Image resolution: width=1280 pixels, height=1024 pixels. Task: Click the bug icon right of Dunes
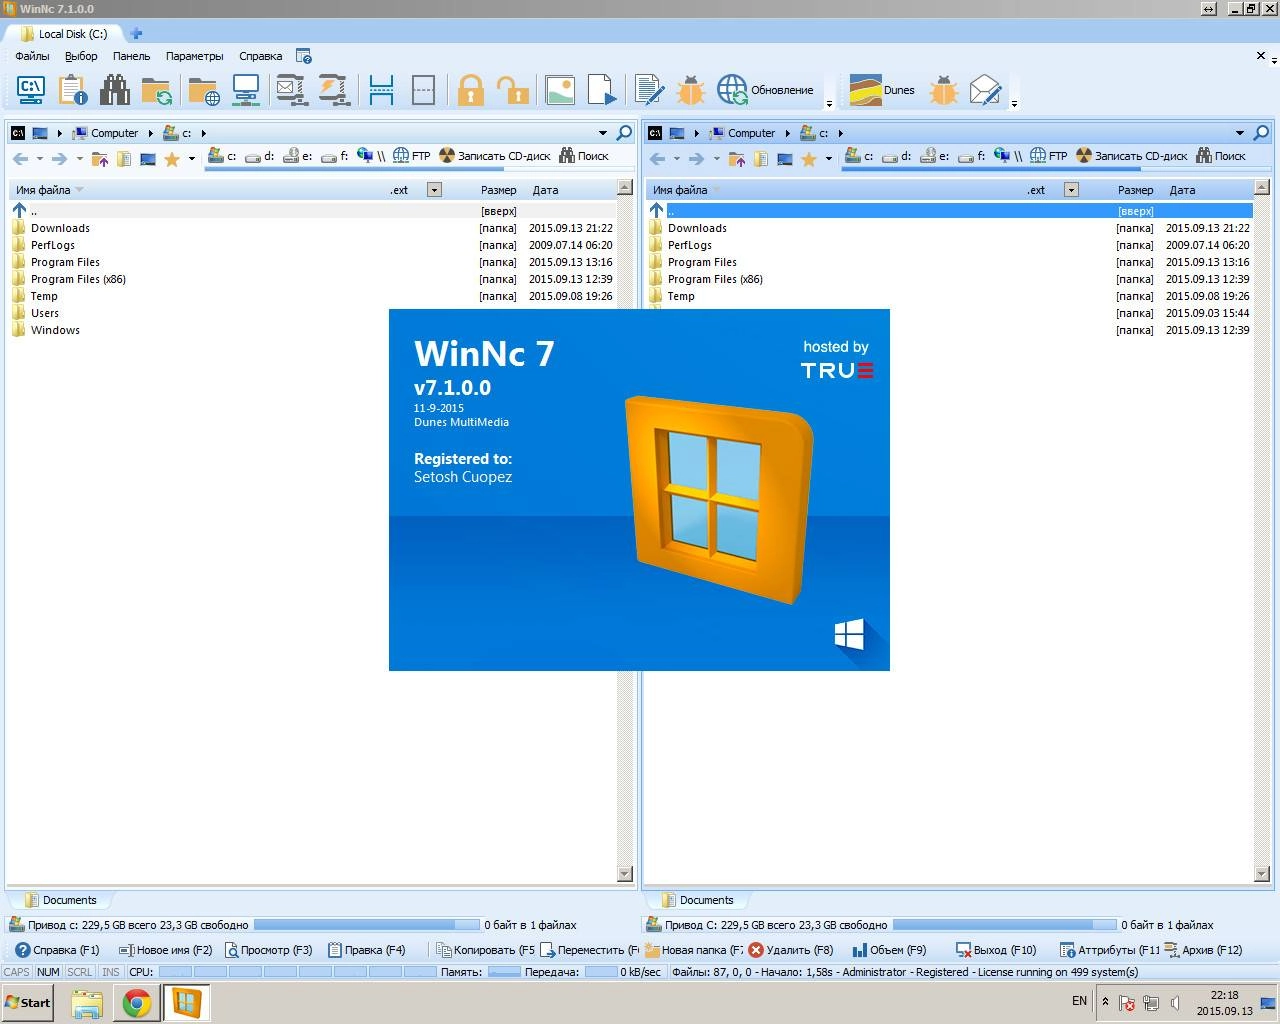[x=943, y=90]
